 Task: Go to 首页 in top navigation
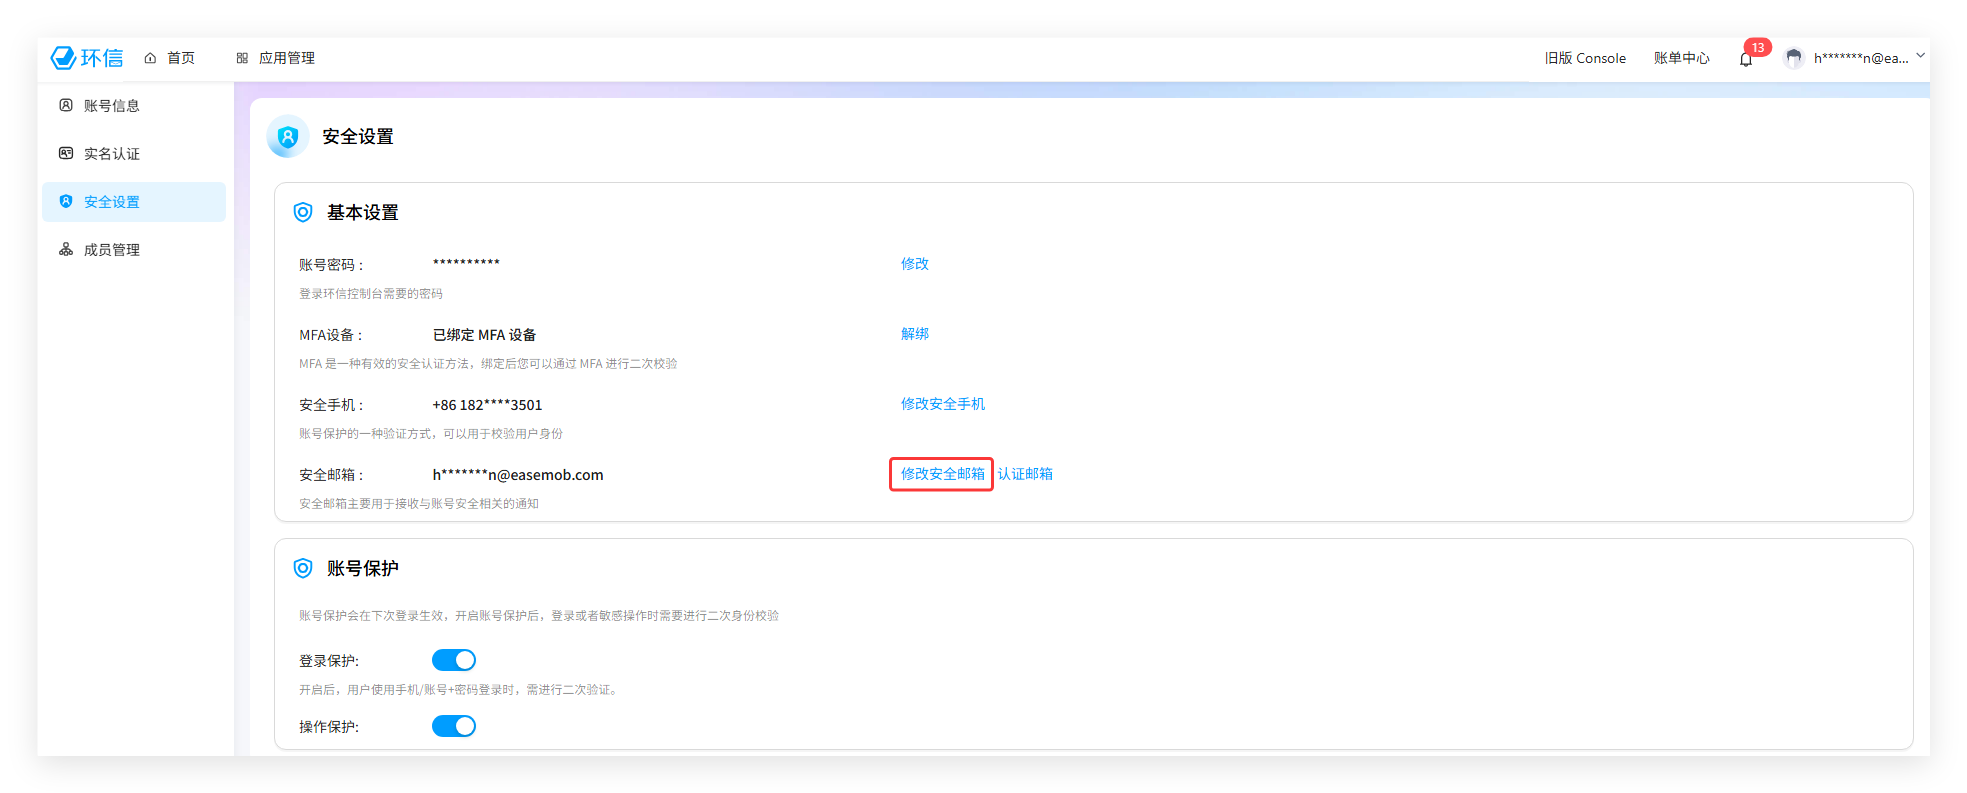pyautogui.click(x=170, y=58)
